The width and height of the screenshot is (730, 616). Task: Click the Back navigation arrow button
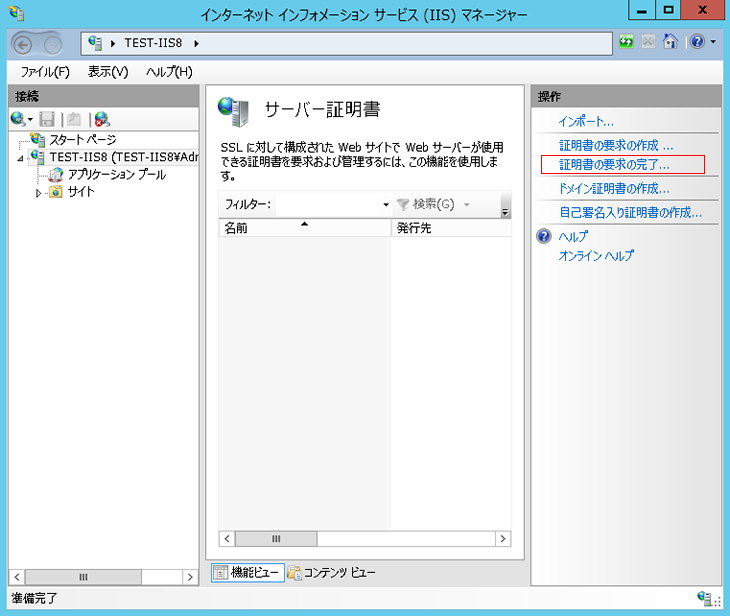22,45
